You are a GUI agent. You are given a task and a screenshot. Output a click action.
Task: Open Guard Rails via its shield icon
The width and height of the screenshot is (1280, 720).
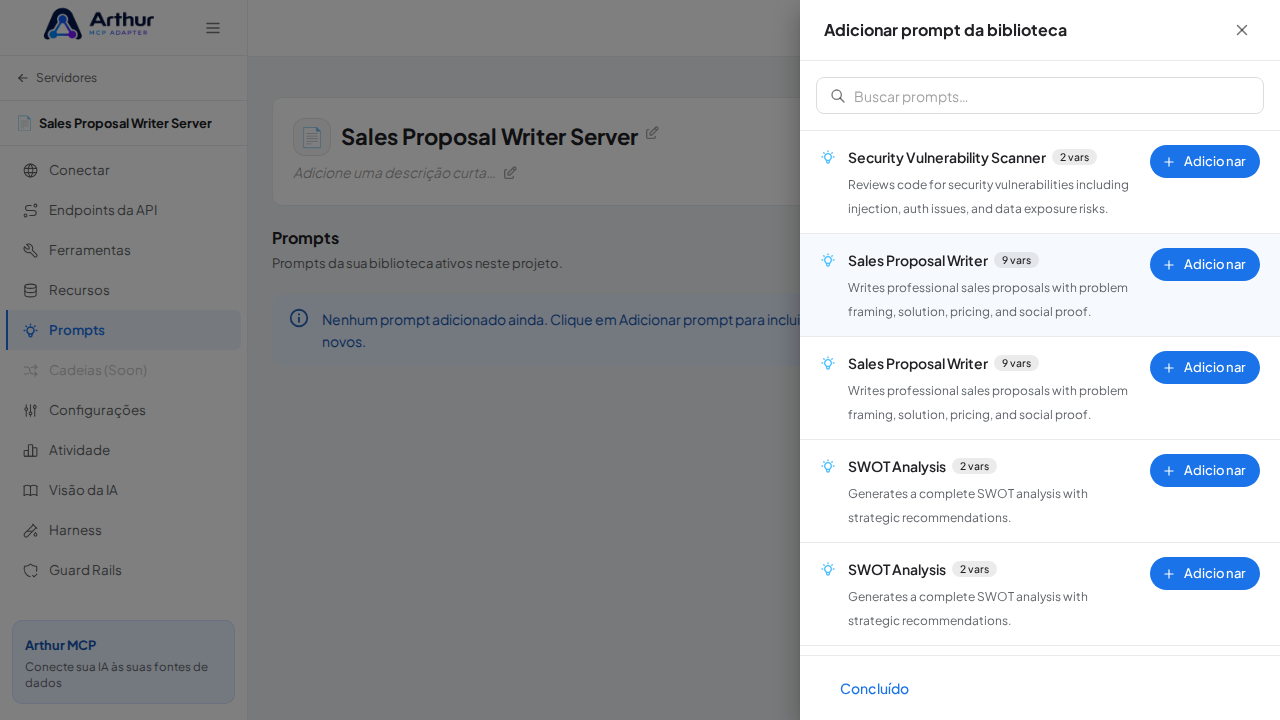click(30, 570)
